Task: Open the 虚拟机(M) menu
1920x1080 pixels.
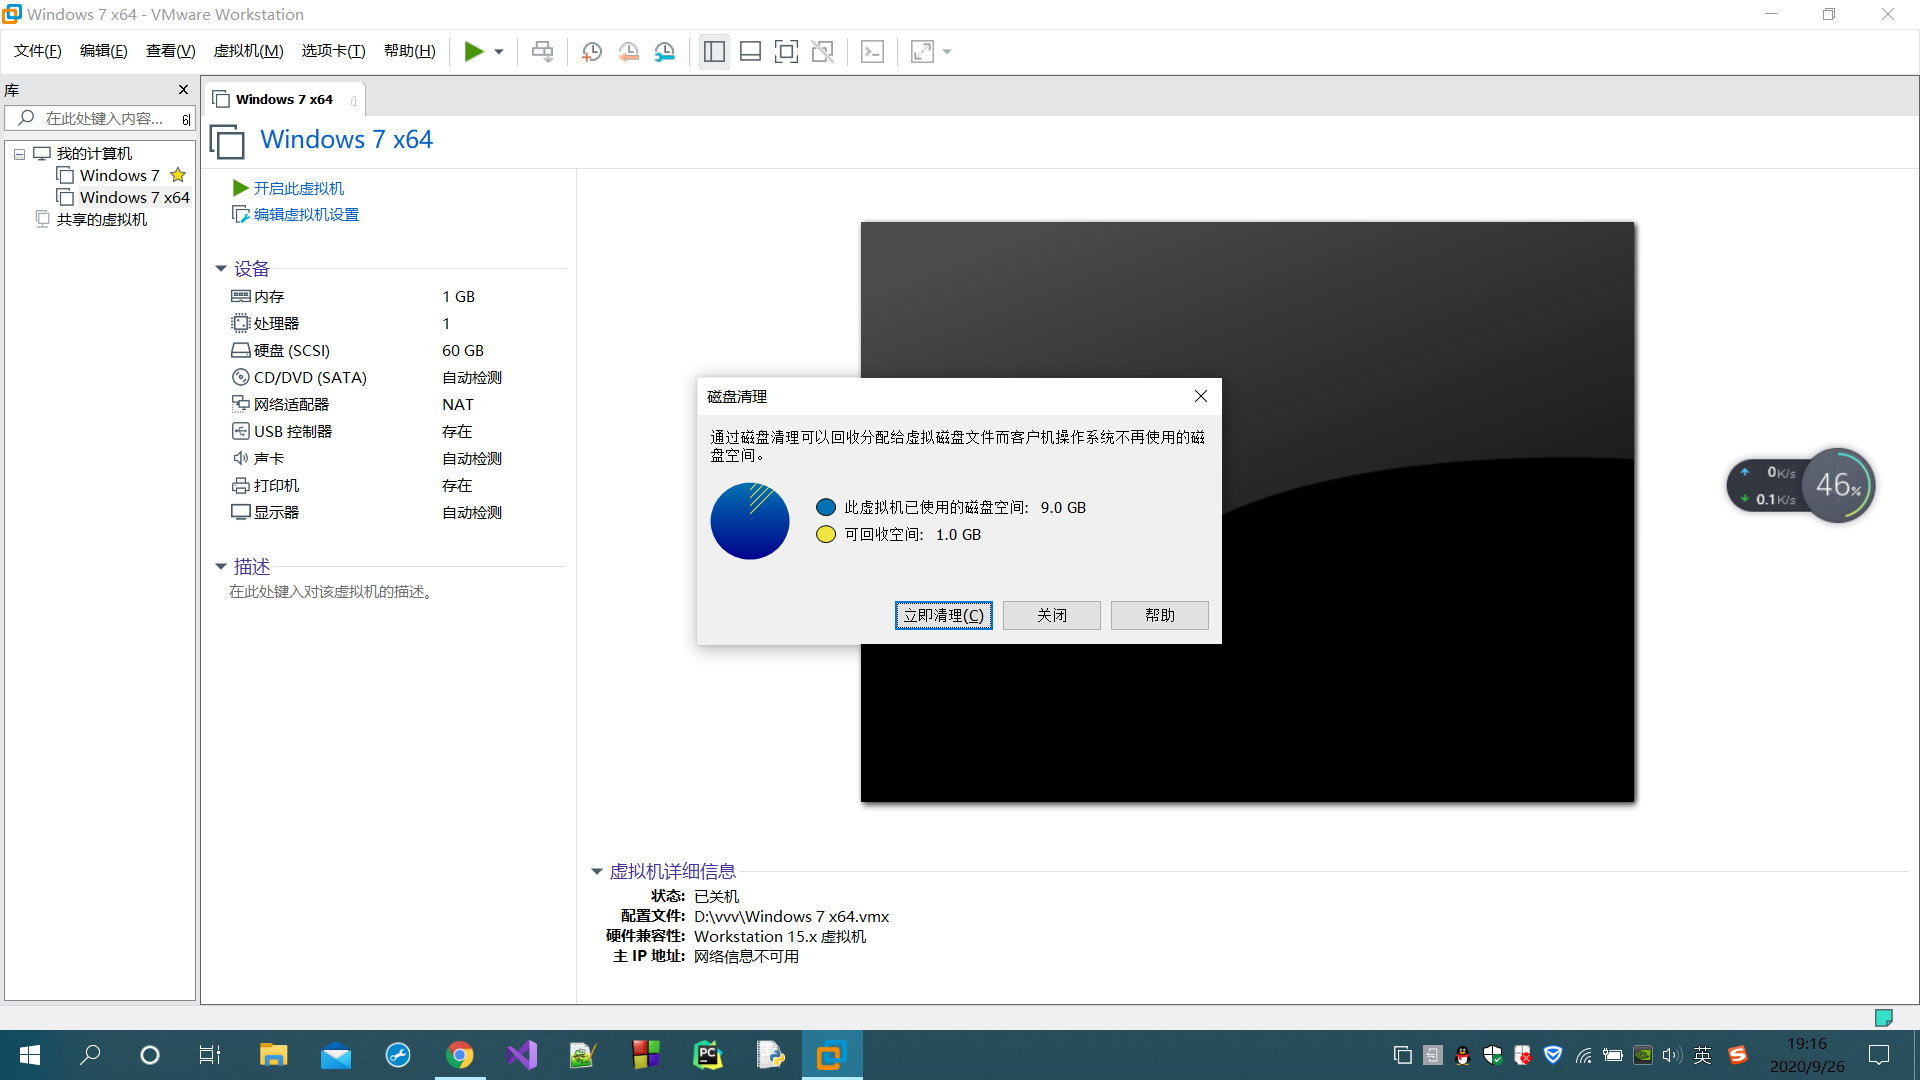Action: (248, 51)
